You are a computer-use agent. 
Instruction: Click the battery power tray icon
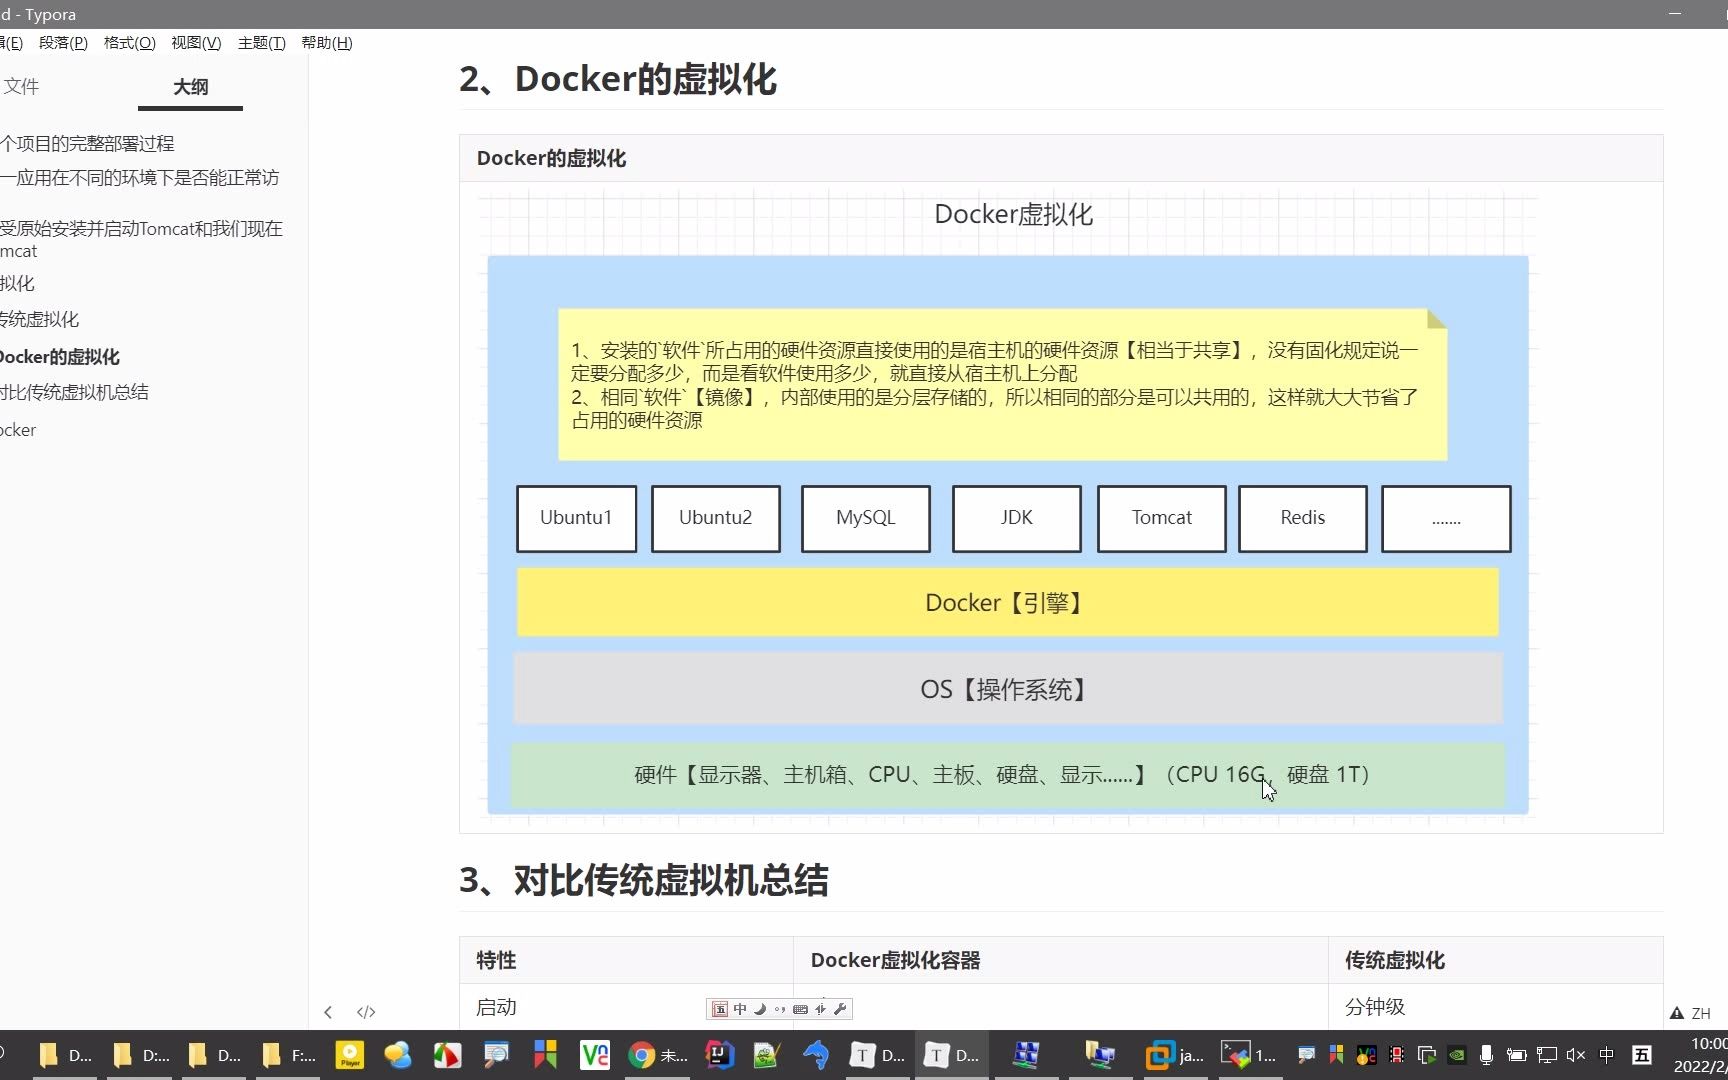pyautogui.click(x=1517, y=1055)
